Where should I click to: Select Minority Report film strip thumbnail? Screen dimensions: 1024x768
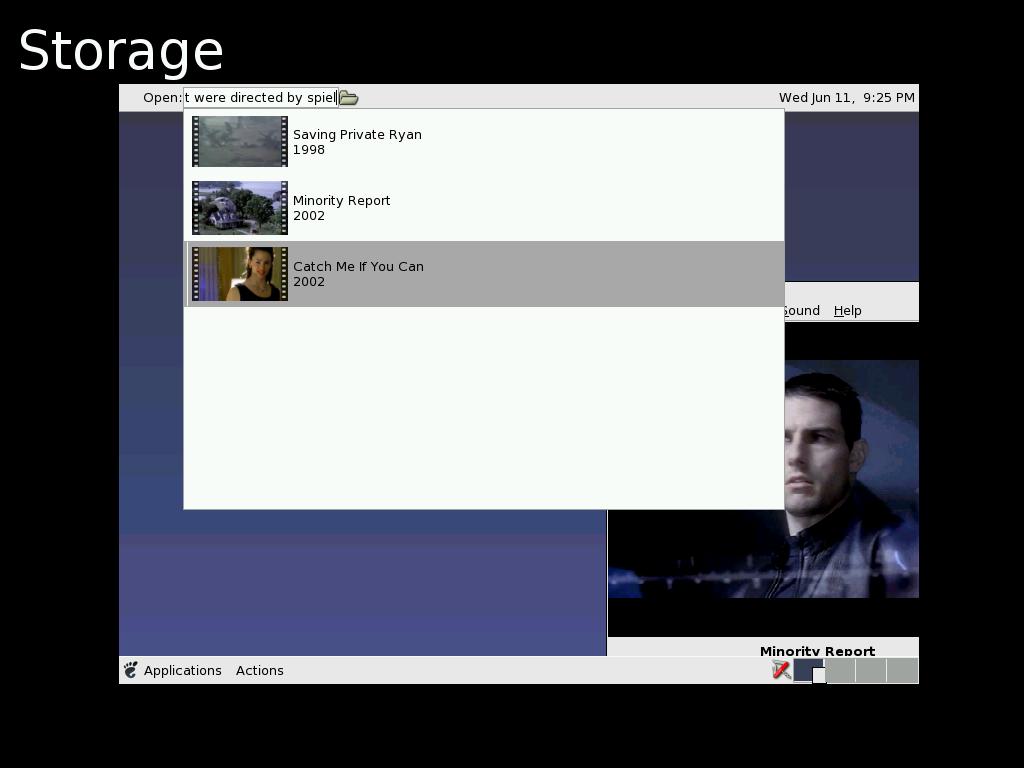[x=240, y=207]
